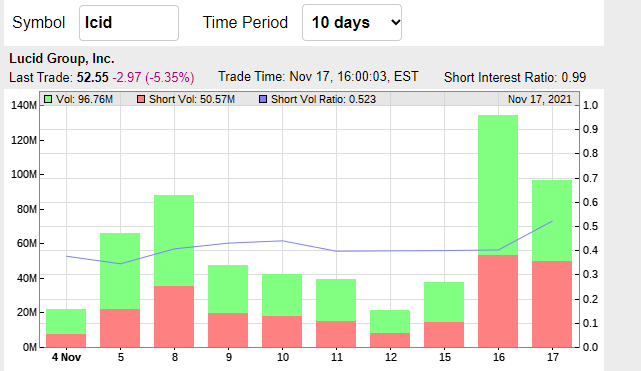This screenshot has width=641, height=371.
Task: Click the green volume bar for 12 Nov
Action: point(390,322)
